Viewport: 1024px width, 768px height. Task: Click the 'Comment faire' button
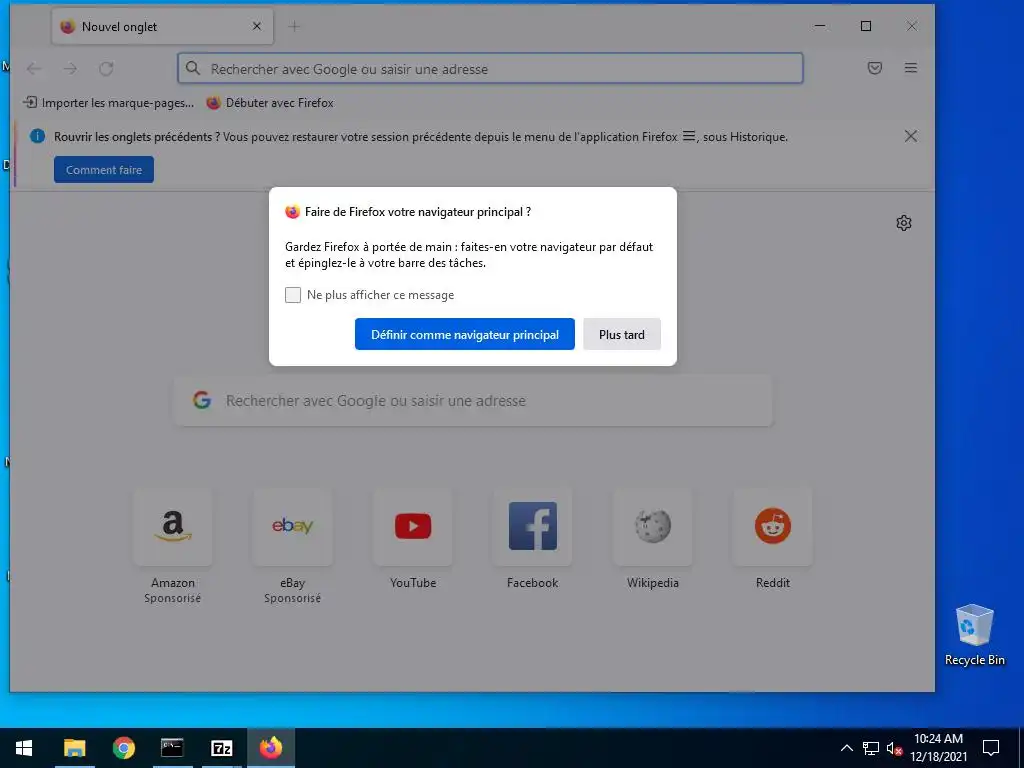(104, 170)
